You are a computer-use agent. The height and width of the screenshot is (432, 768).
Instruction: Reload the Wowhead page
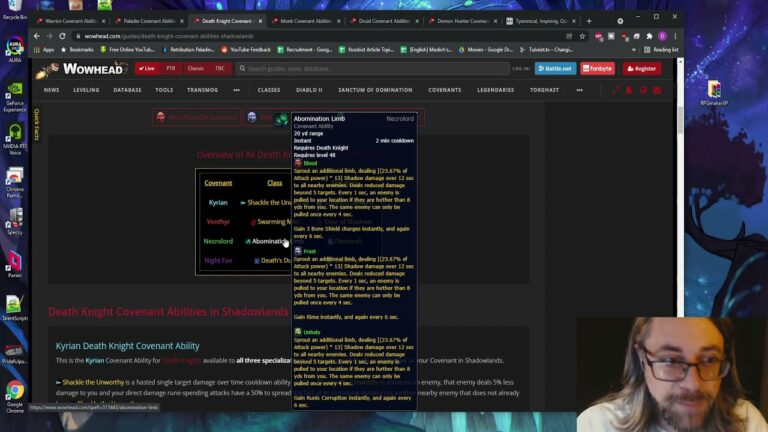(62, 36)
